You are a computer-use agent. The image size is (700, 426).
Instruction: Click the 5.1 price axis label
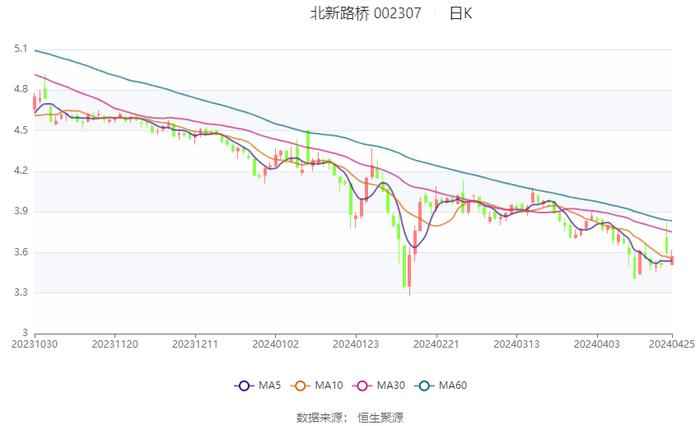21,49
